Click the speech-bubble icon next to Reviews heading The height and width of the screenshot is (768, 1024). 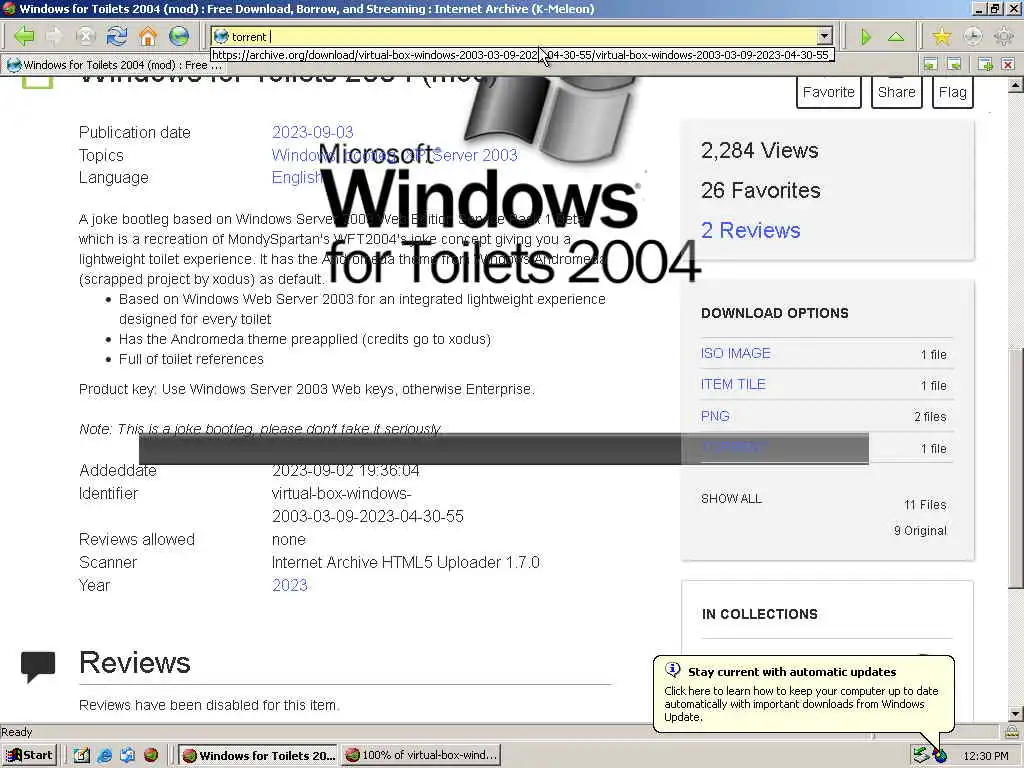pos(38,667)
